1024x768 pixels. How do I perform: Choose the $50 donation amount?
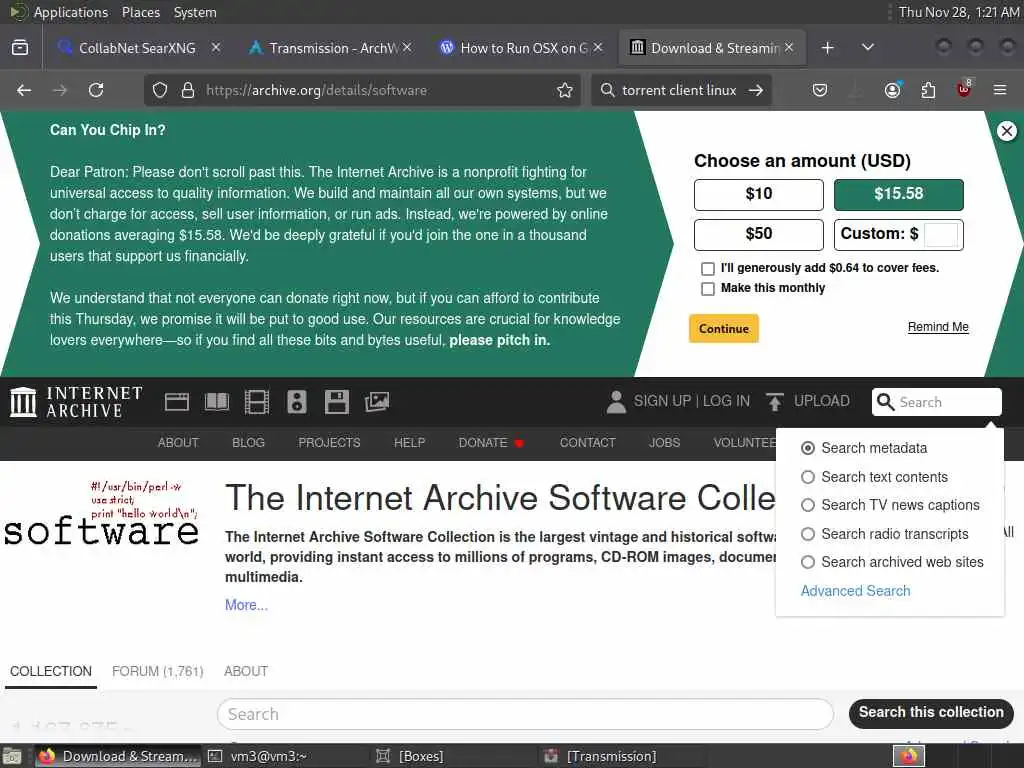758,234
